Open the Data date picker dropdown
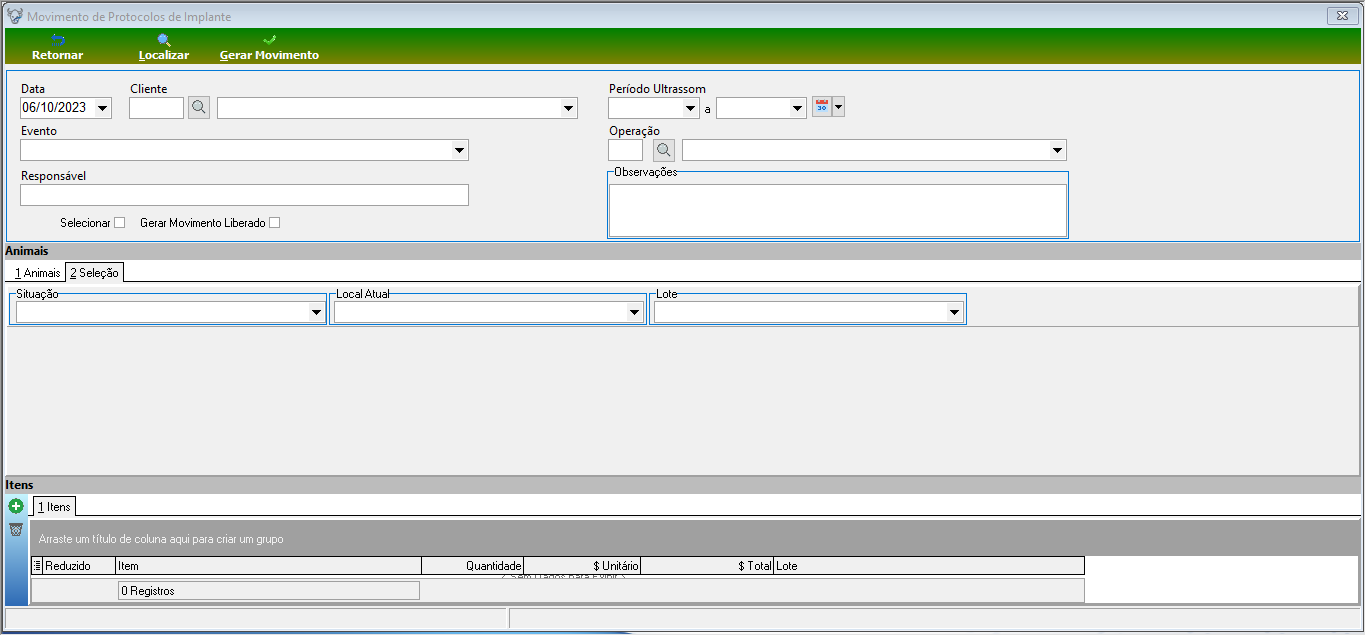The image size is (1366, 636). [103, 108]
